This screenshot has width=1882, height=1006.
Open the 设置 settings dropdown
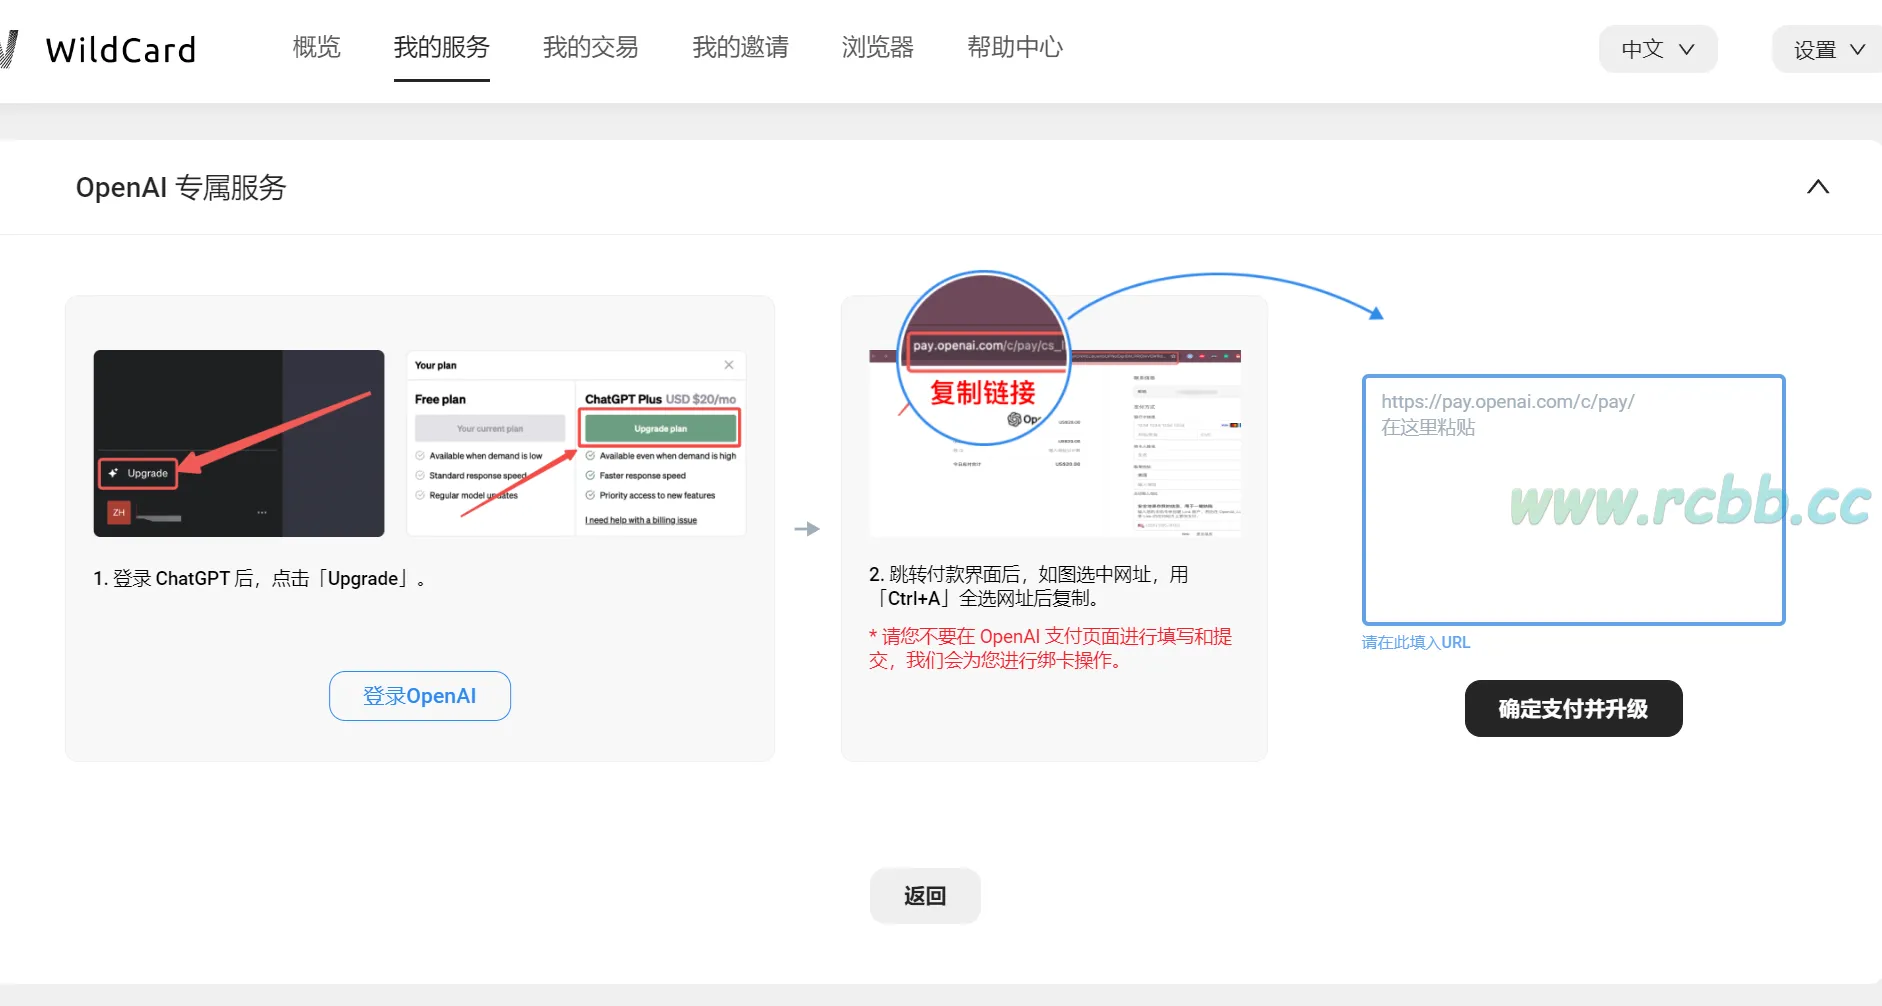(1827, 49)
